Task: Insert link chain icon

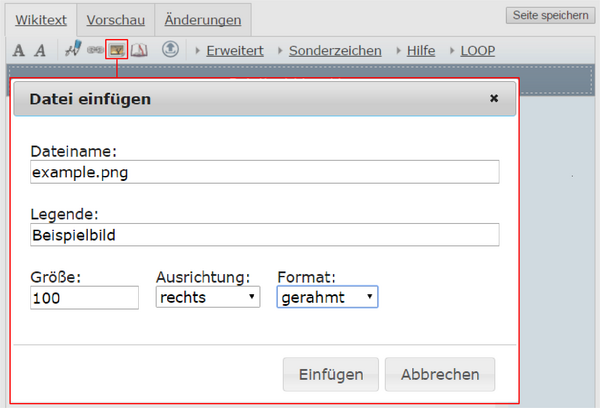Action: (95, 50)
